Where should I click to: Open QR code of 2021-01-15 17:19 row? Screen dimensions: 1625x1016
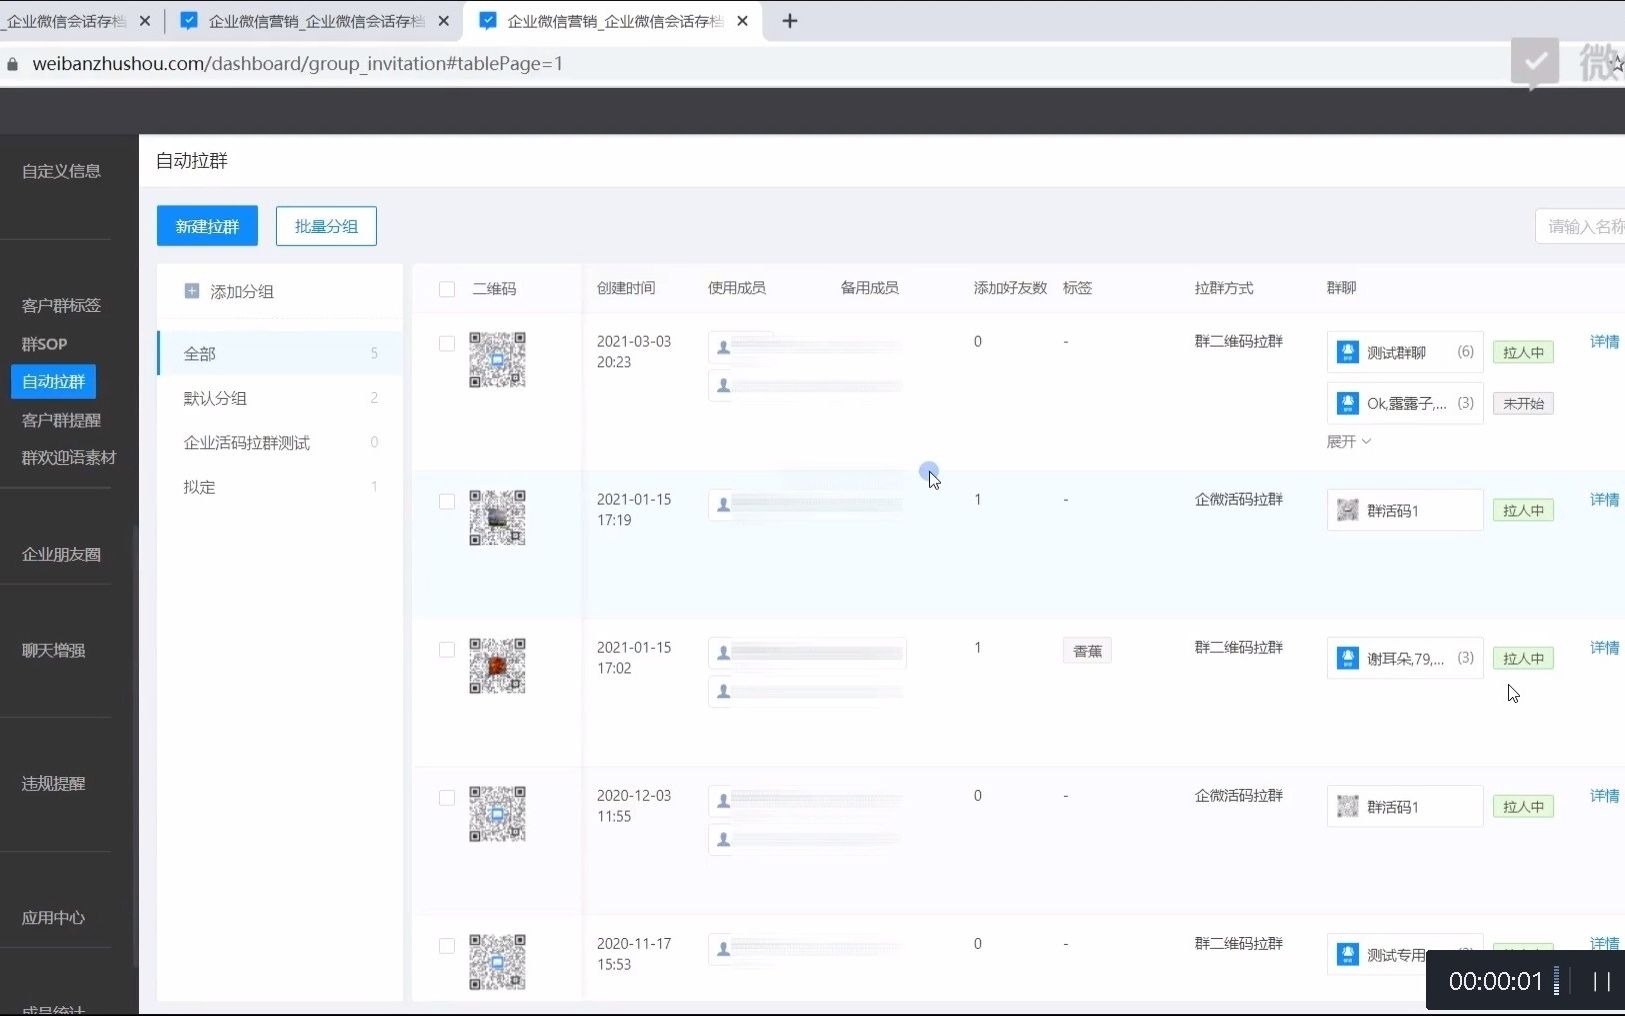pos(497,518)
